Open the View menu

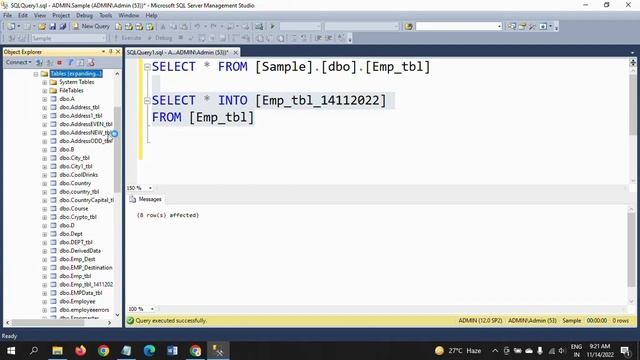pyautogui.click(x=40, y=16)
